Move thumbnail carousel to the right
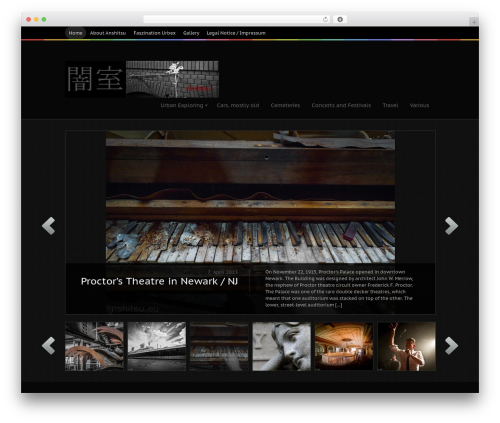This screenshot has height=423, width=500. 451,345
